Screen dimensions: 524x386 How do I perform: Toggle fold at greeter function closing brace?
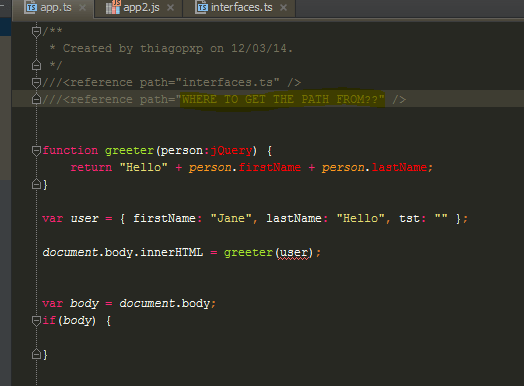click(36, 184)
